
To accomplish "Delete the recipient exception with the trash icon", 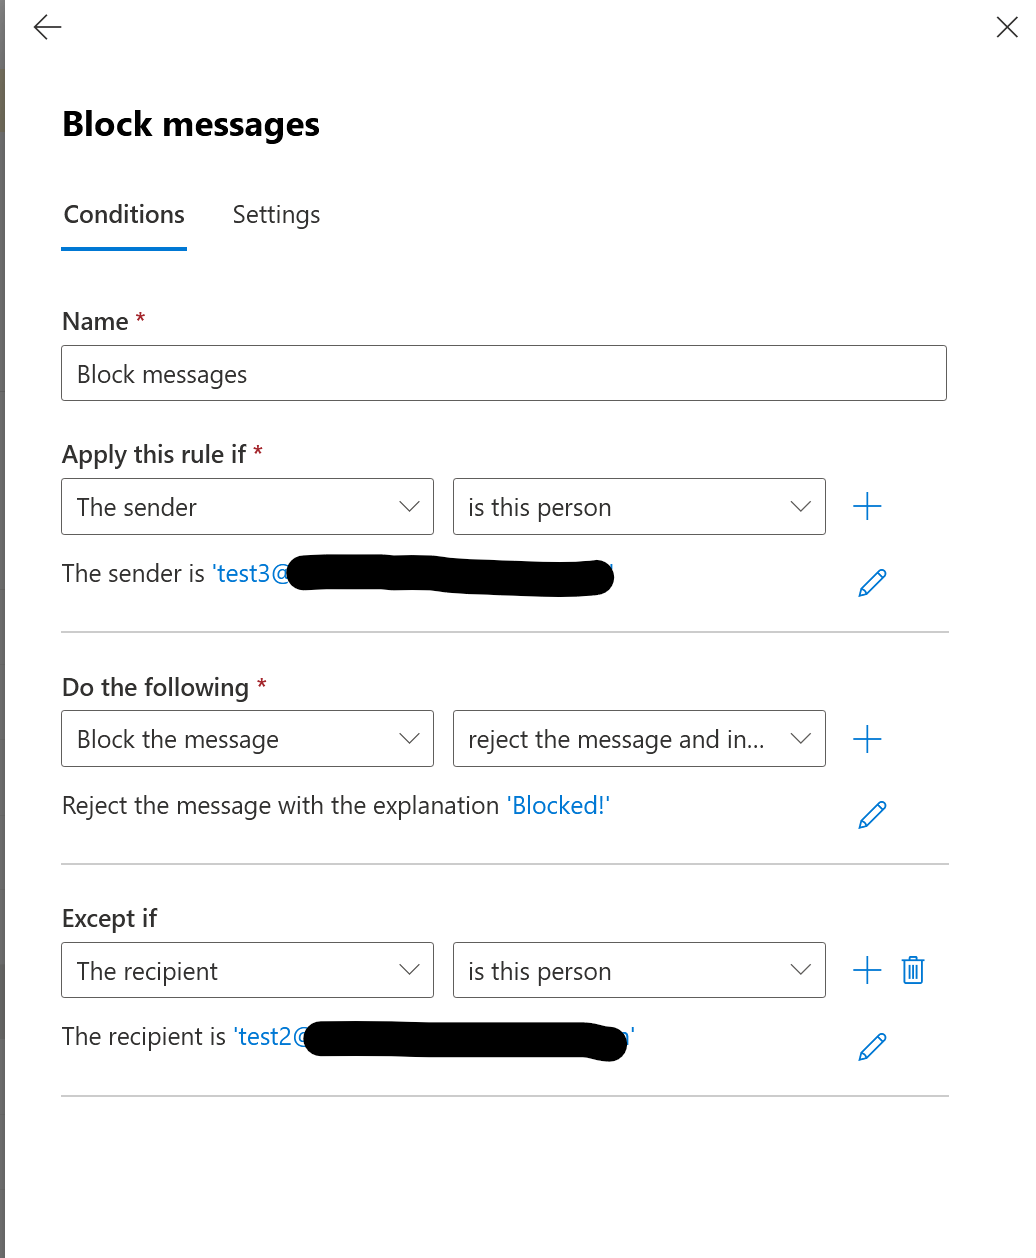I will click(x=912, y=969).
